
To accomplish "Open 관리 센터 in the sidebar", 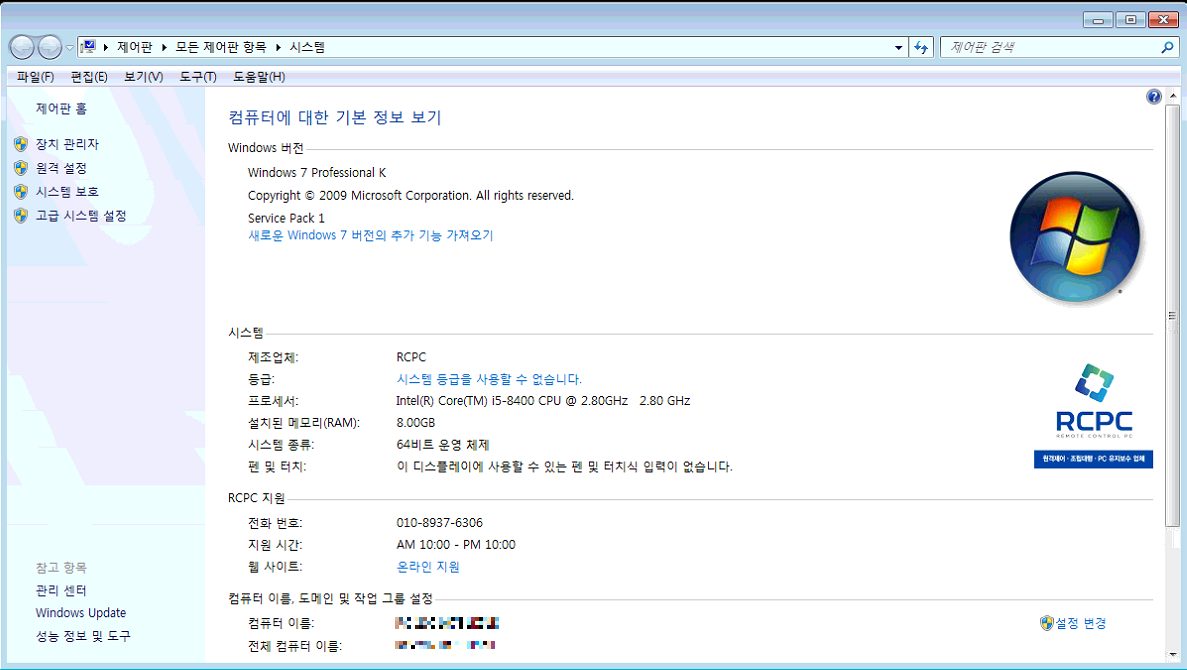I will click(61, 590).
